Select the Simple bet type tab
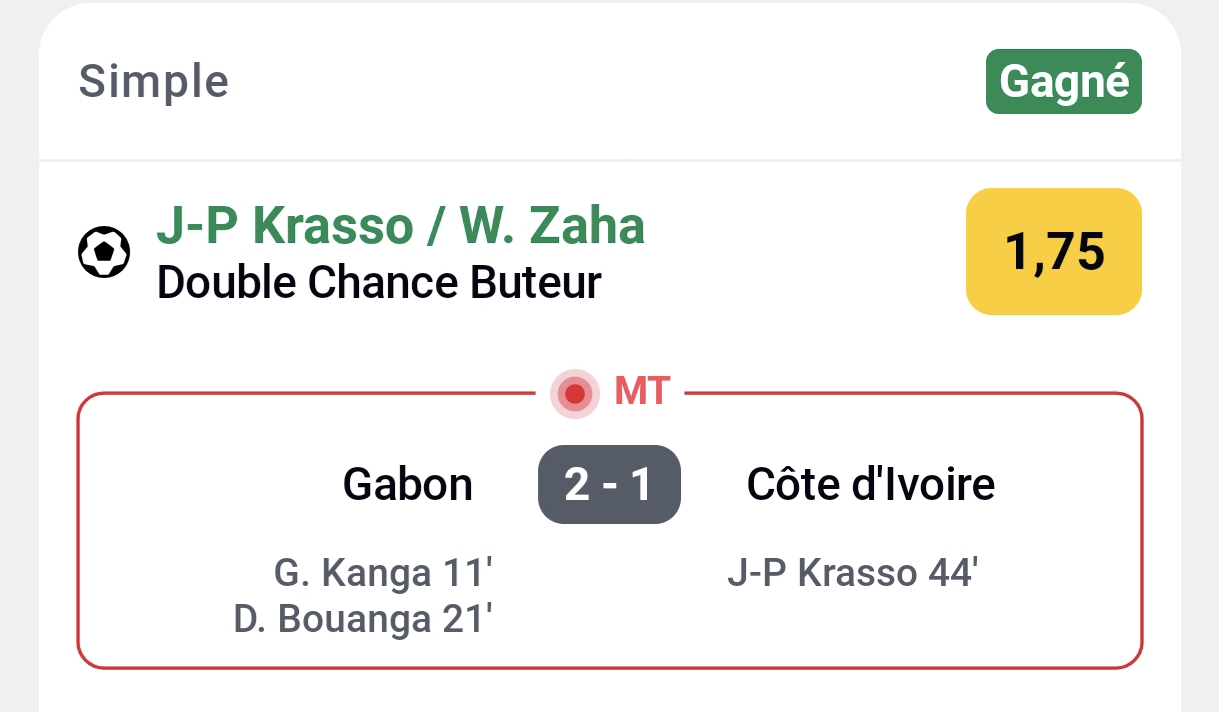This screenshot has width=1219, height=712. click(152, 81)
